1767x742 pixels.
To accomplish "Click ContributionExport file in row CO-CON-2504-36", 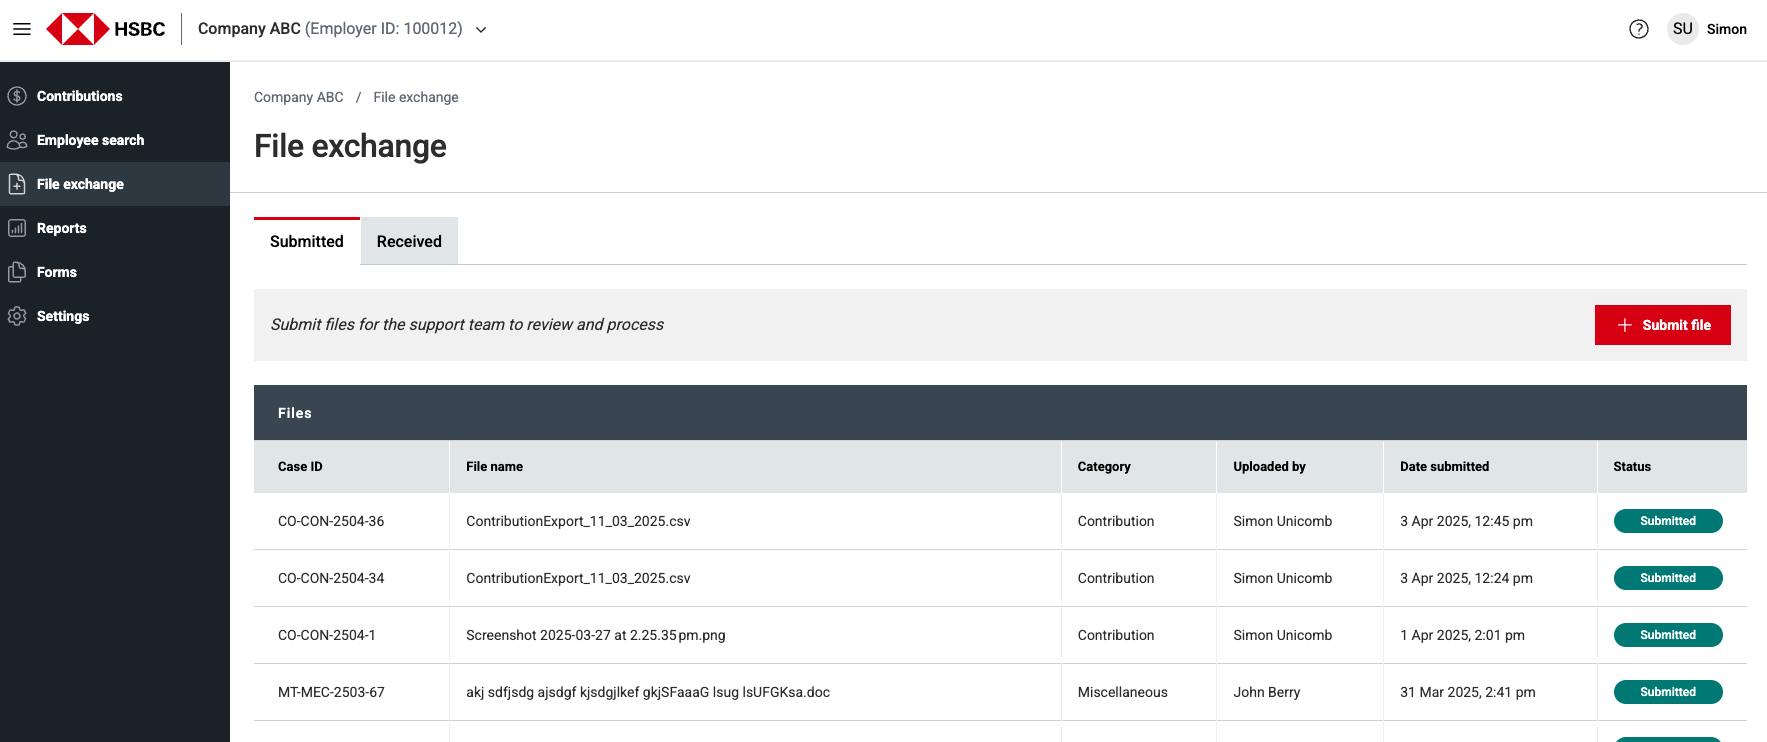I will click(x=578, y=521).
